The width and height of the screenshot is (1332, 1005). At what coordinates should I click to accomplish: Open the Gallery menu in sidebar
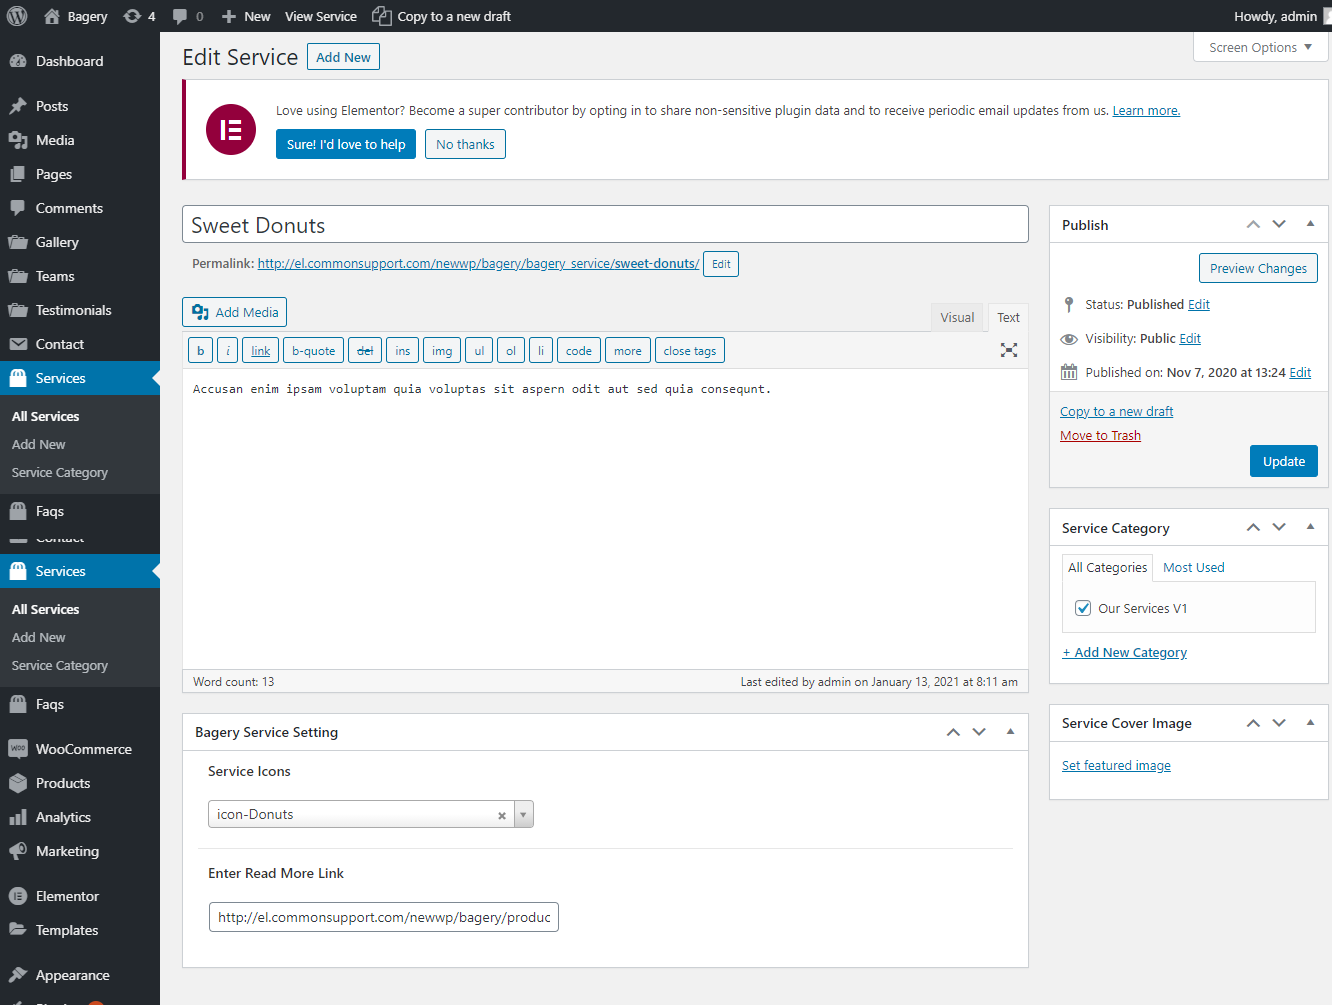[x=57, y=242]
